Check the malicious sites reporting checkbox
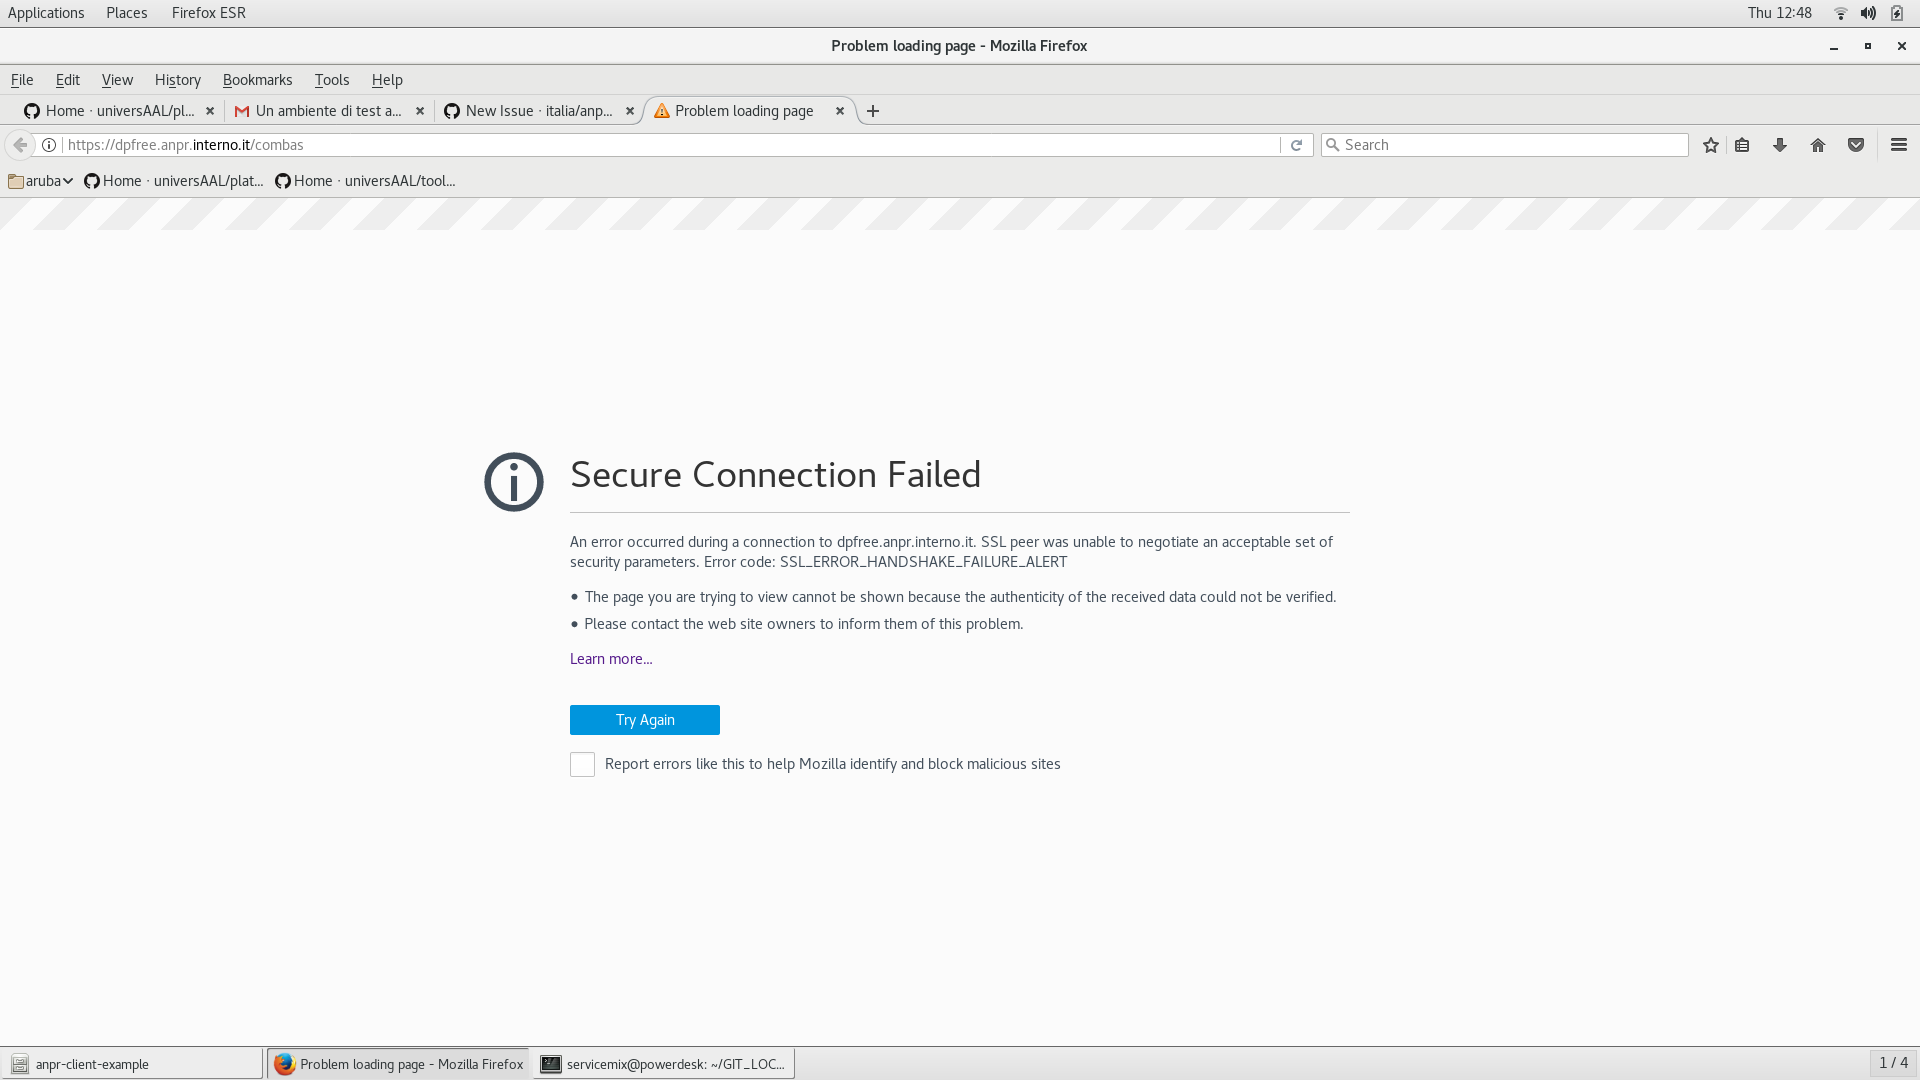Viewport: 1920px width, 1080px height. click(x=581, y=764)
